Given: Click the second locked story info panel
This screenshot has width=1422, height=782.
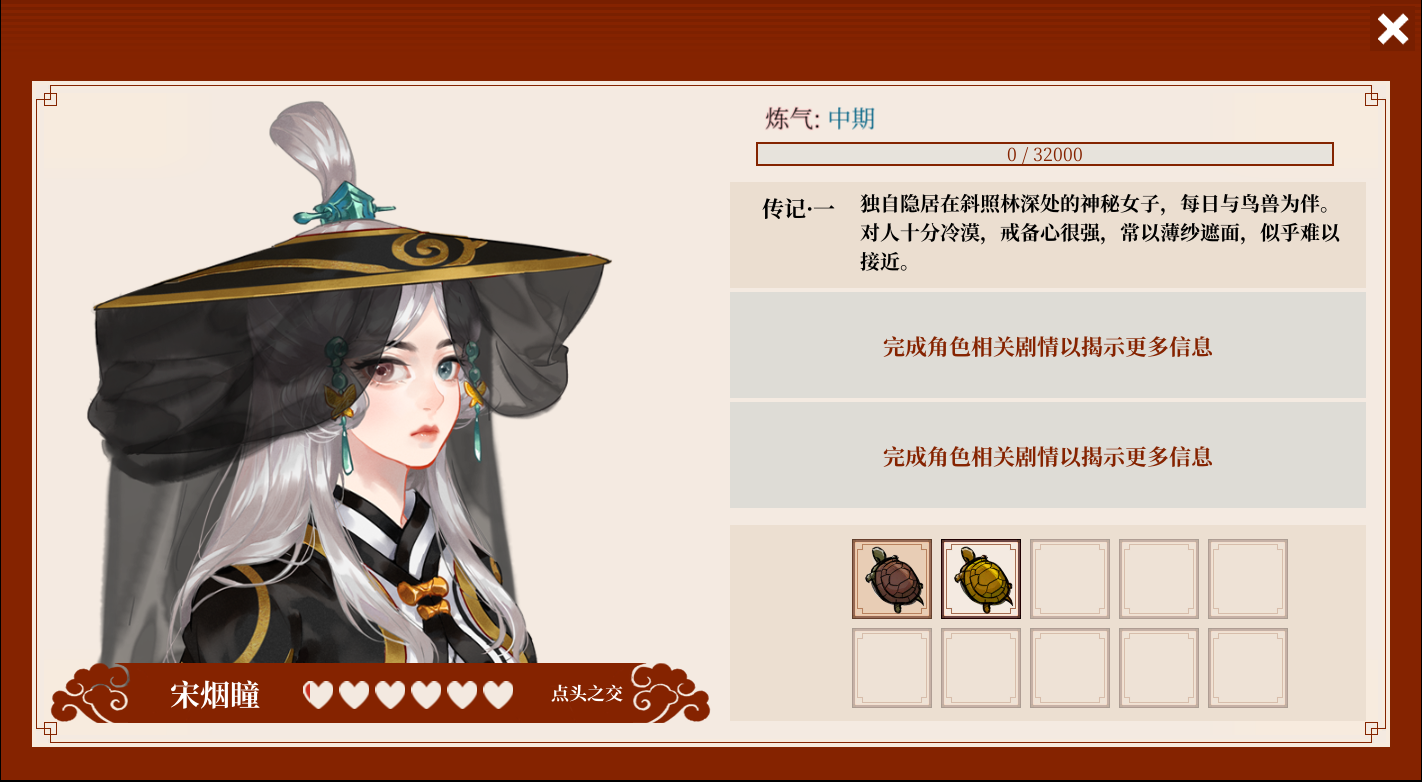Looking at the screenshot, I should tap(1048, 456).
